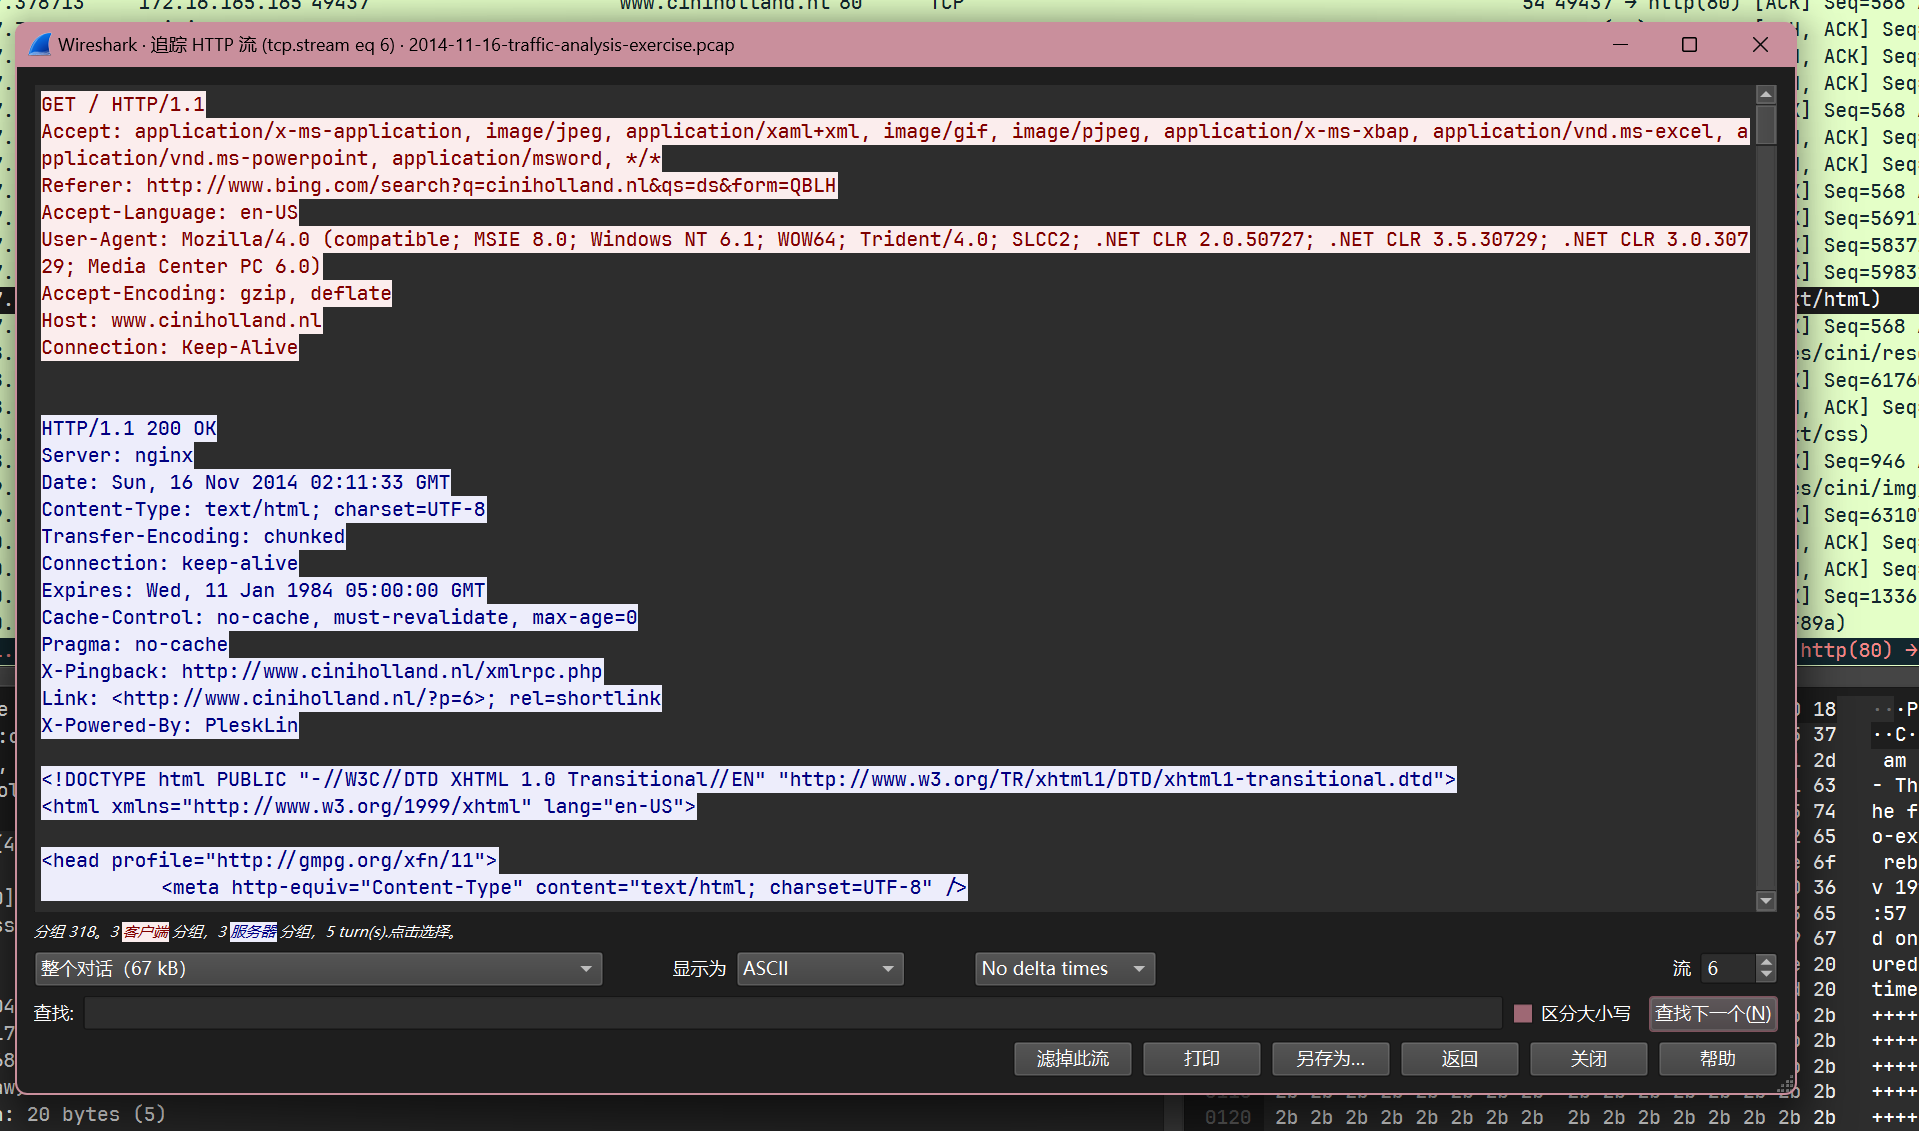
Task: Maximize the follow stream dialog window
Action: click(1689, 45)
